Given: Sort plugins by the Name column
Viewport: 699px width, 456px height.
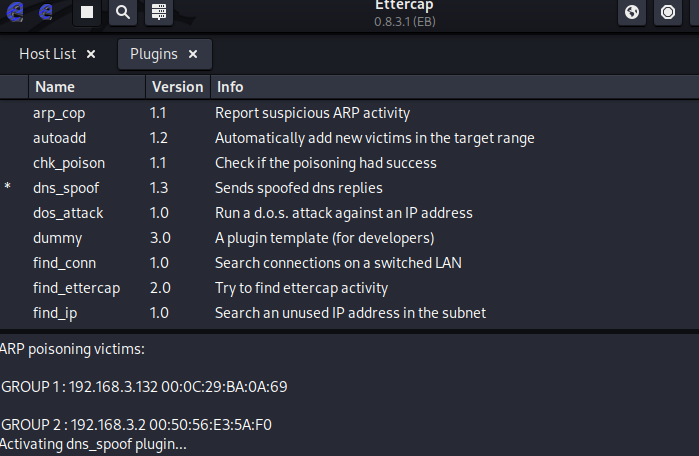Looking at the screenshot, I should tap(55, 87).
